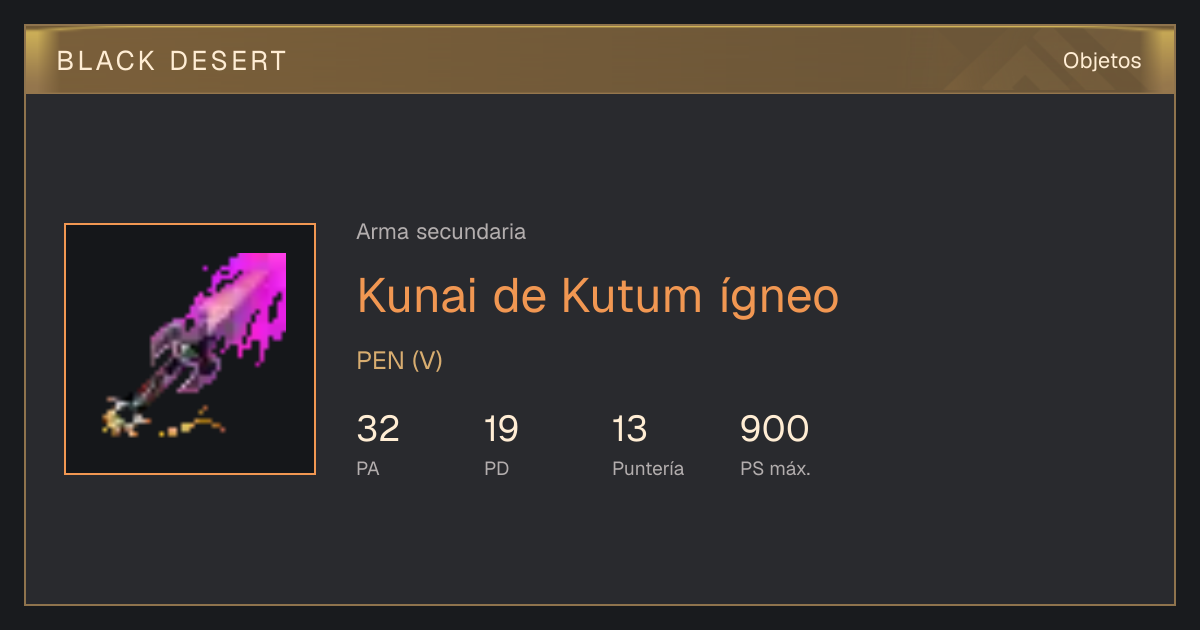Viewport: 1200px width, 630px height.
Task: Click the kunai's purple guard section
Action: pos(185,355)
